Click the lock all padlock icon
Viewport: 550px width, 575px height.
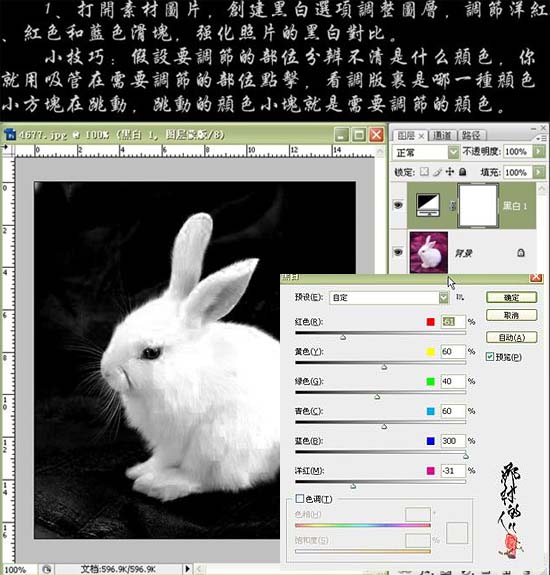pos(463,171)
